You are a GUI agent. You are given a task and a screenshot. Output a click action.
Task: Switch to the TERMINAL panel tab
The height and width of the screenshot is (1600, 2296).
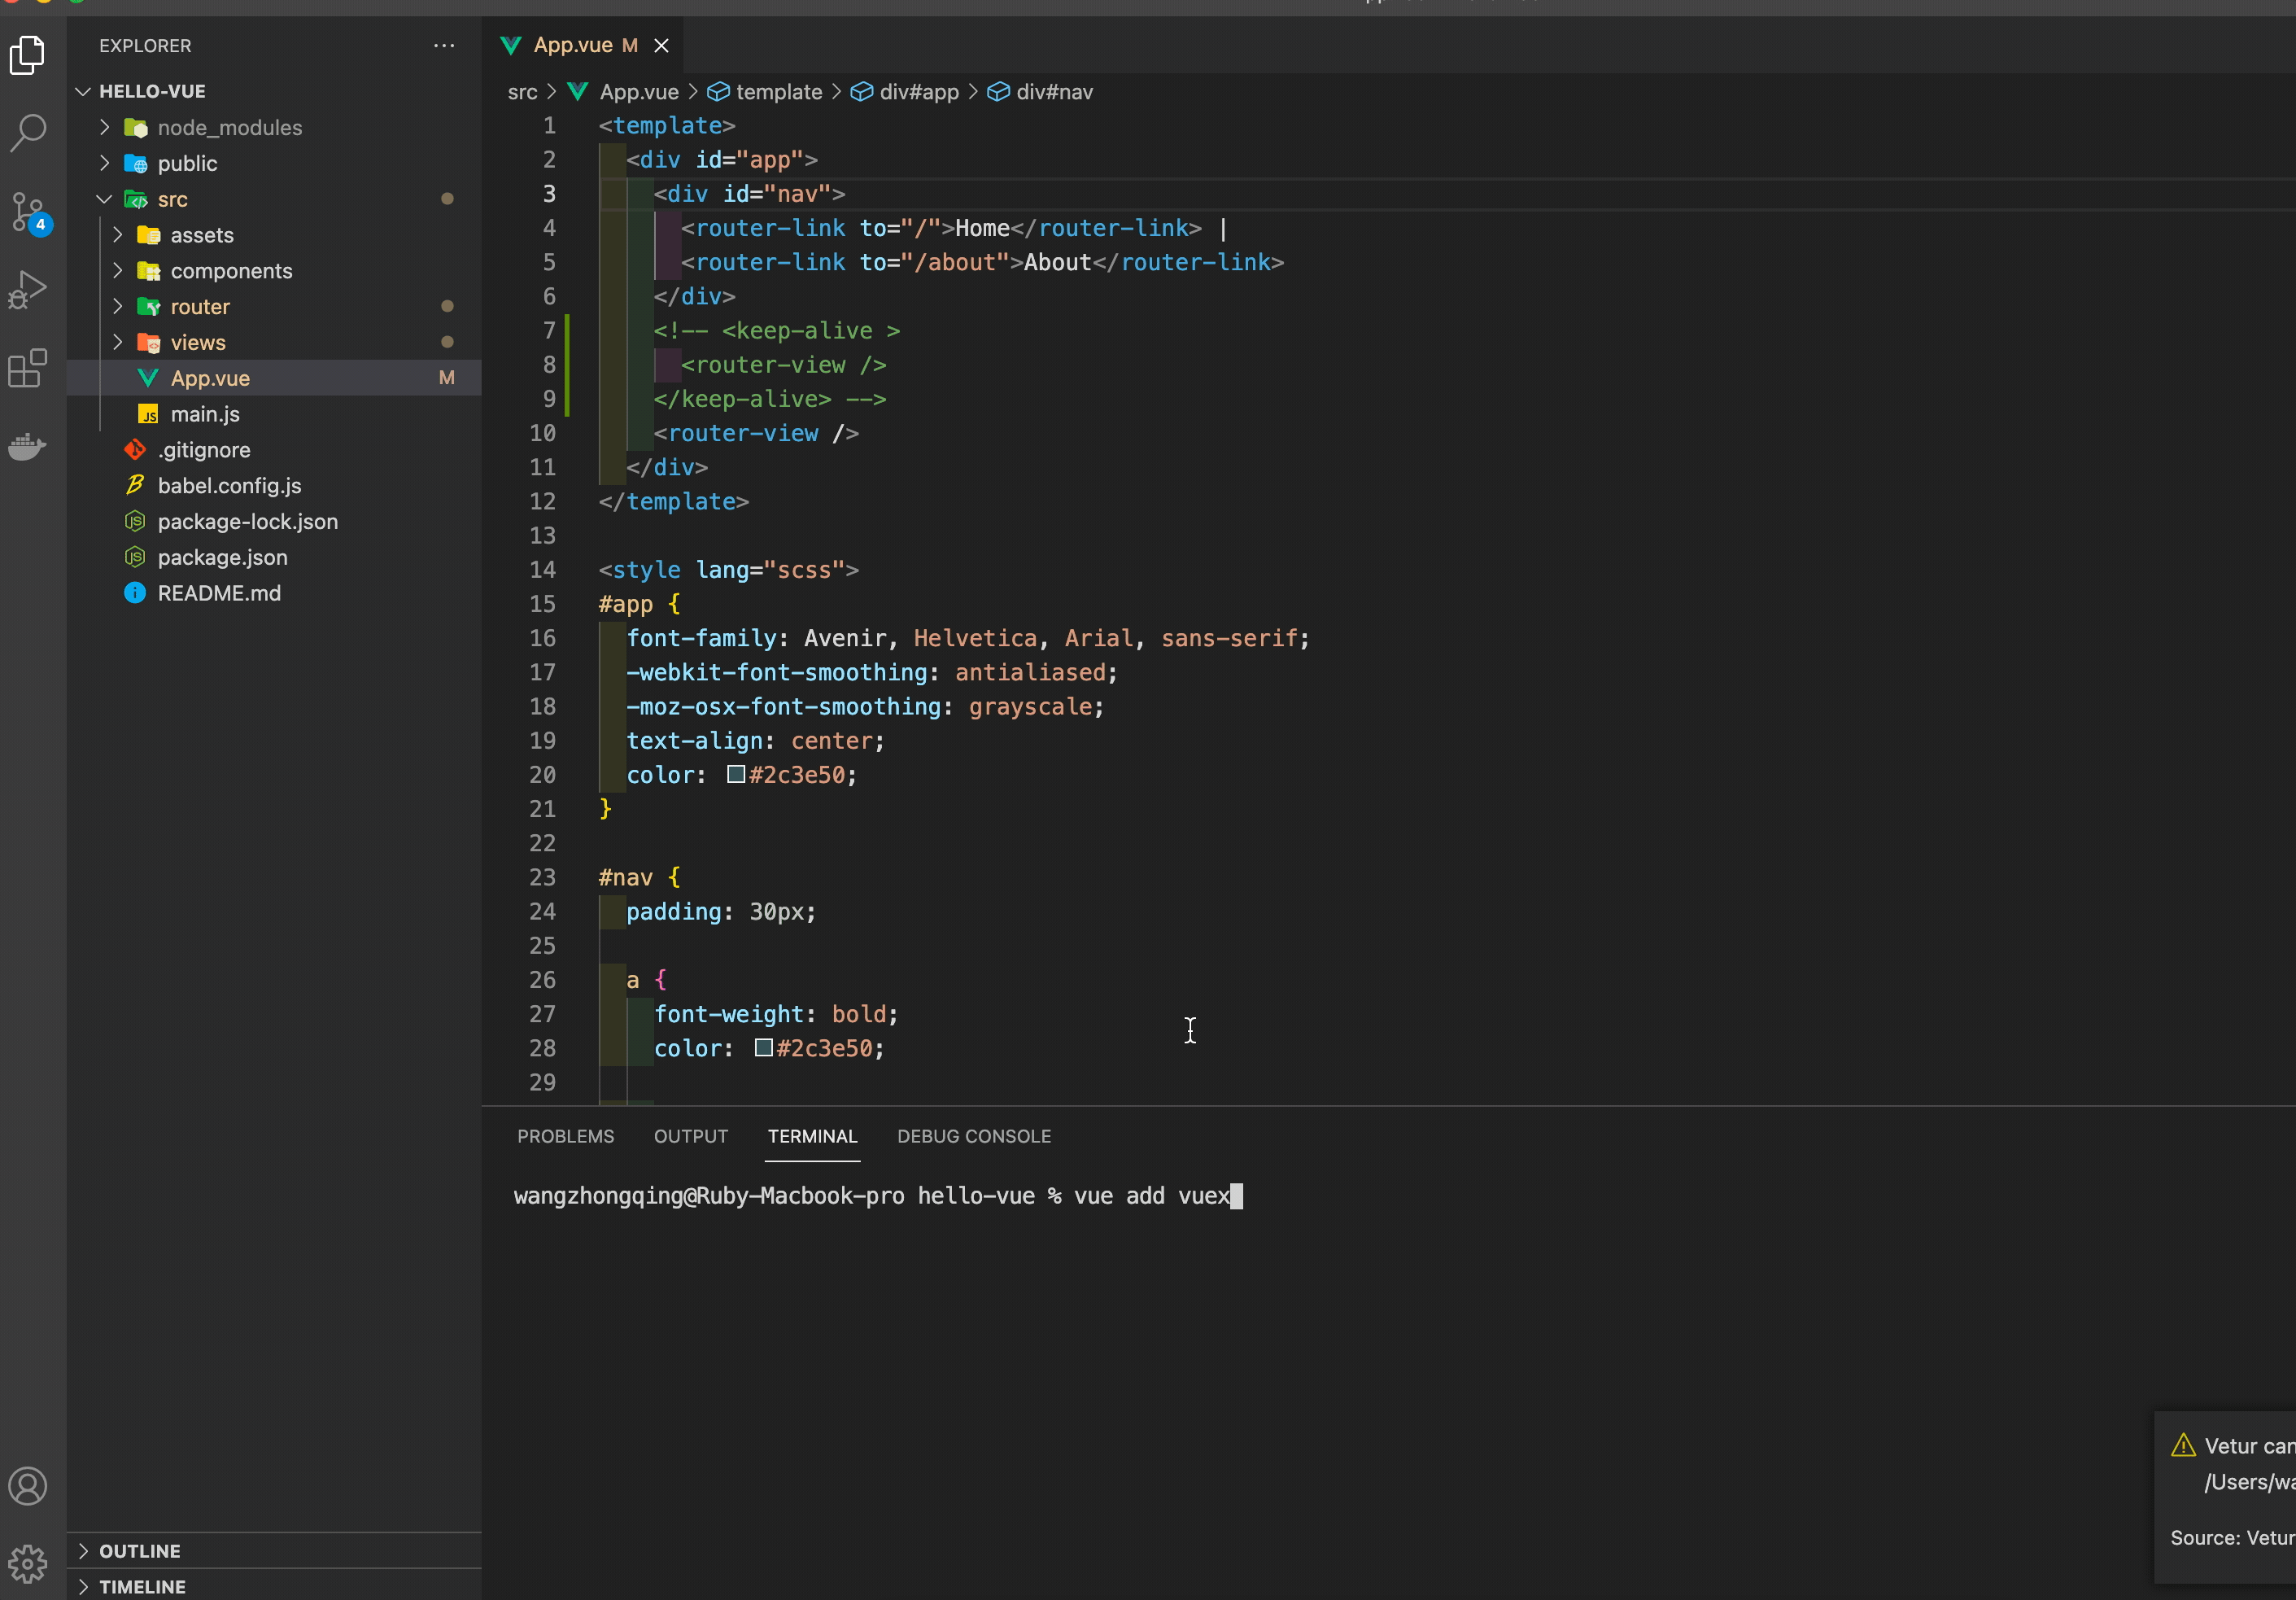tap(812, 1137)
